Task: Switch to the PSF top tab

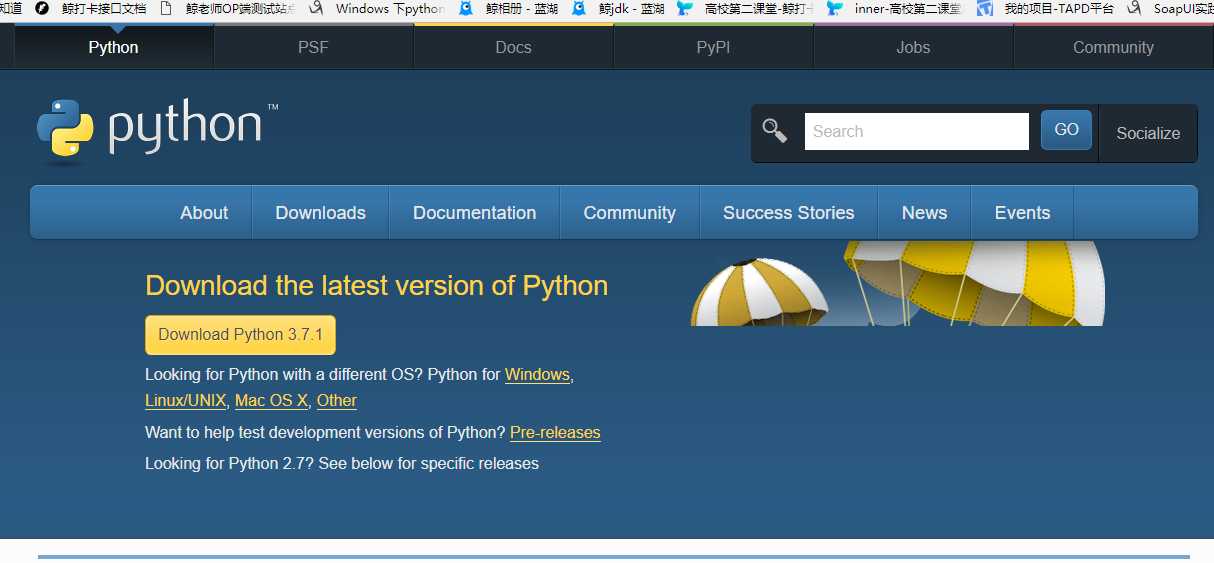Action: [313, 47]
